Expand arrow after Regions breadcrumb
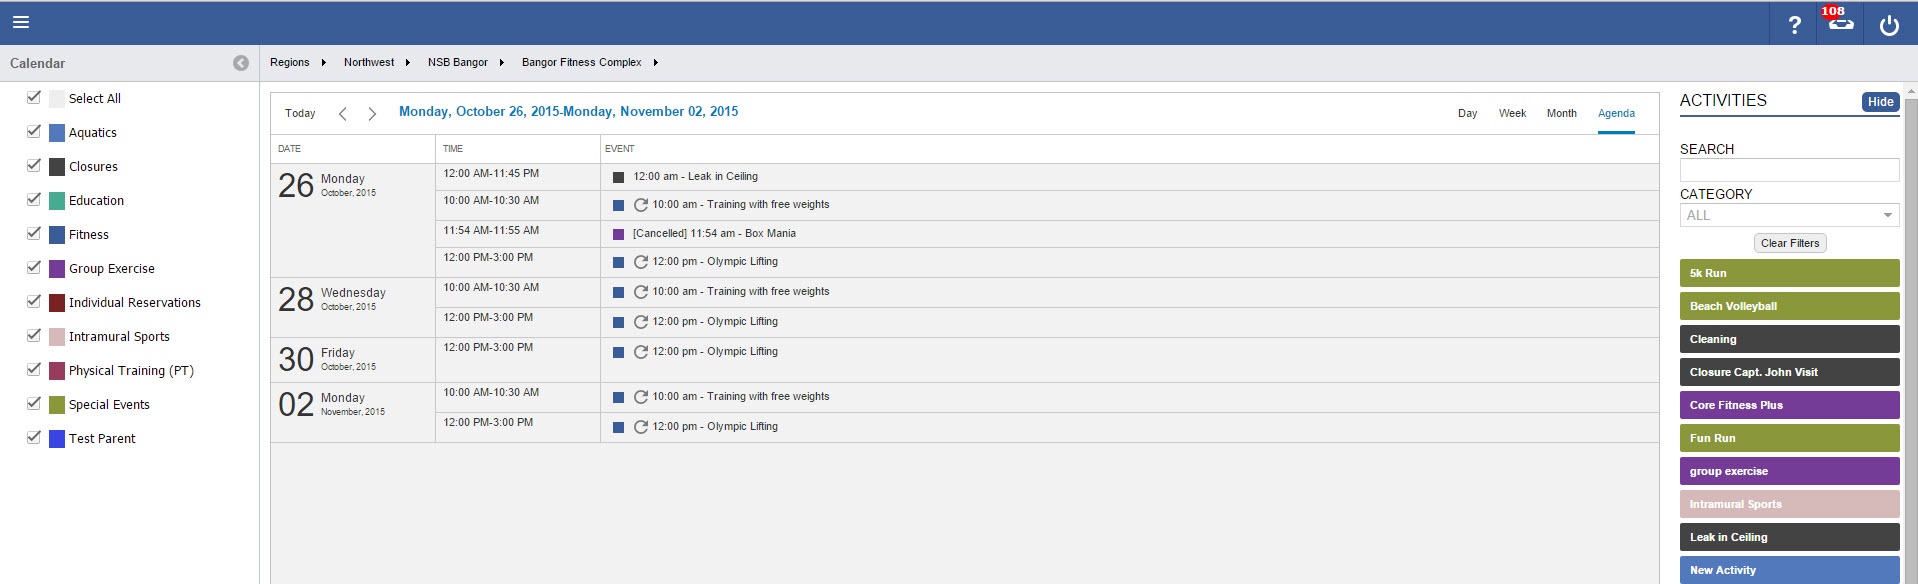 point(324,63)
